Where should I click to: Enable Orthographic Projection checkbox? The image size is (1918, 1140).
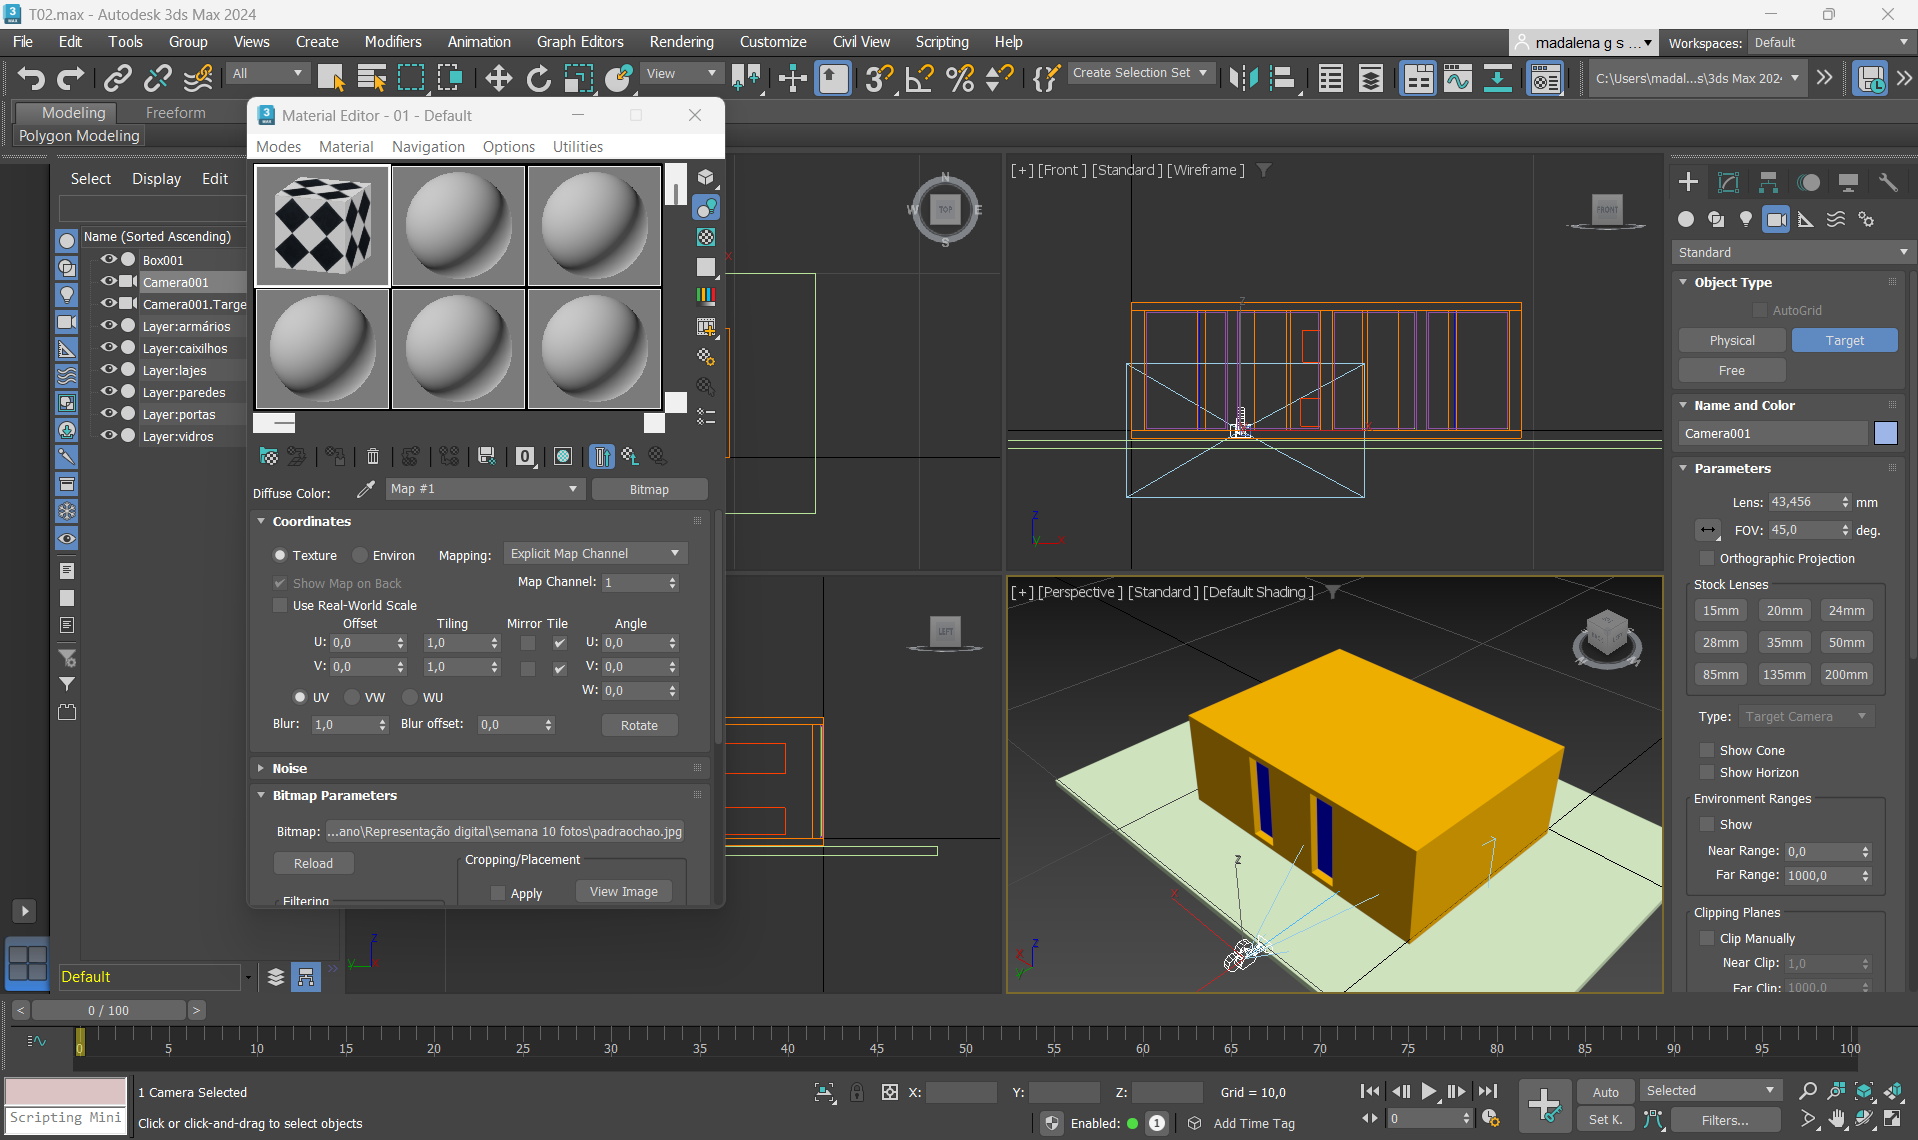(1707, 558)
